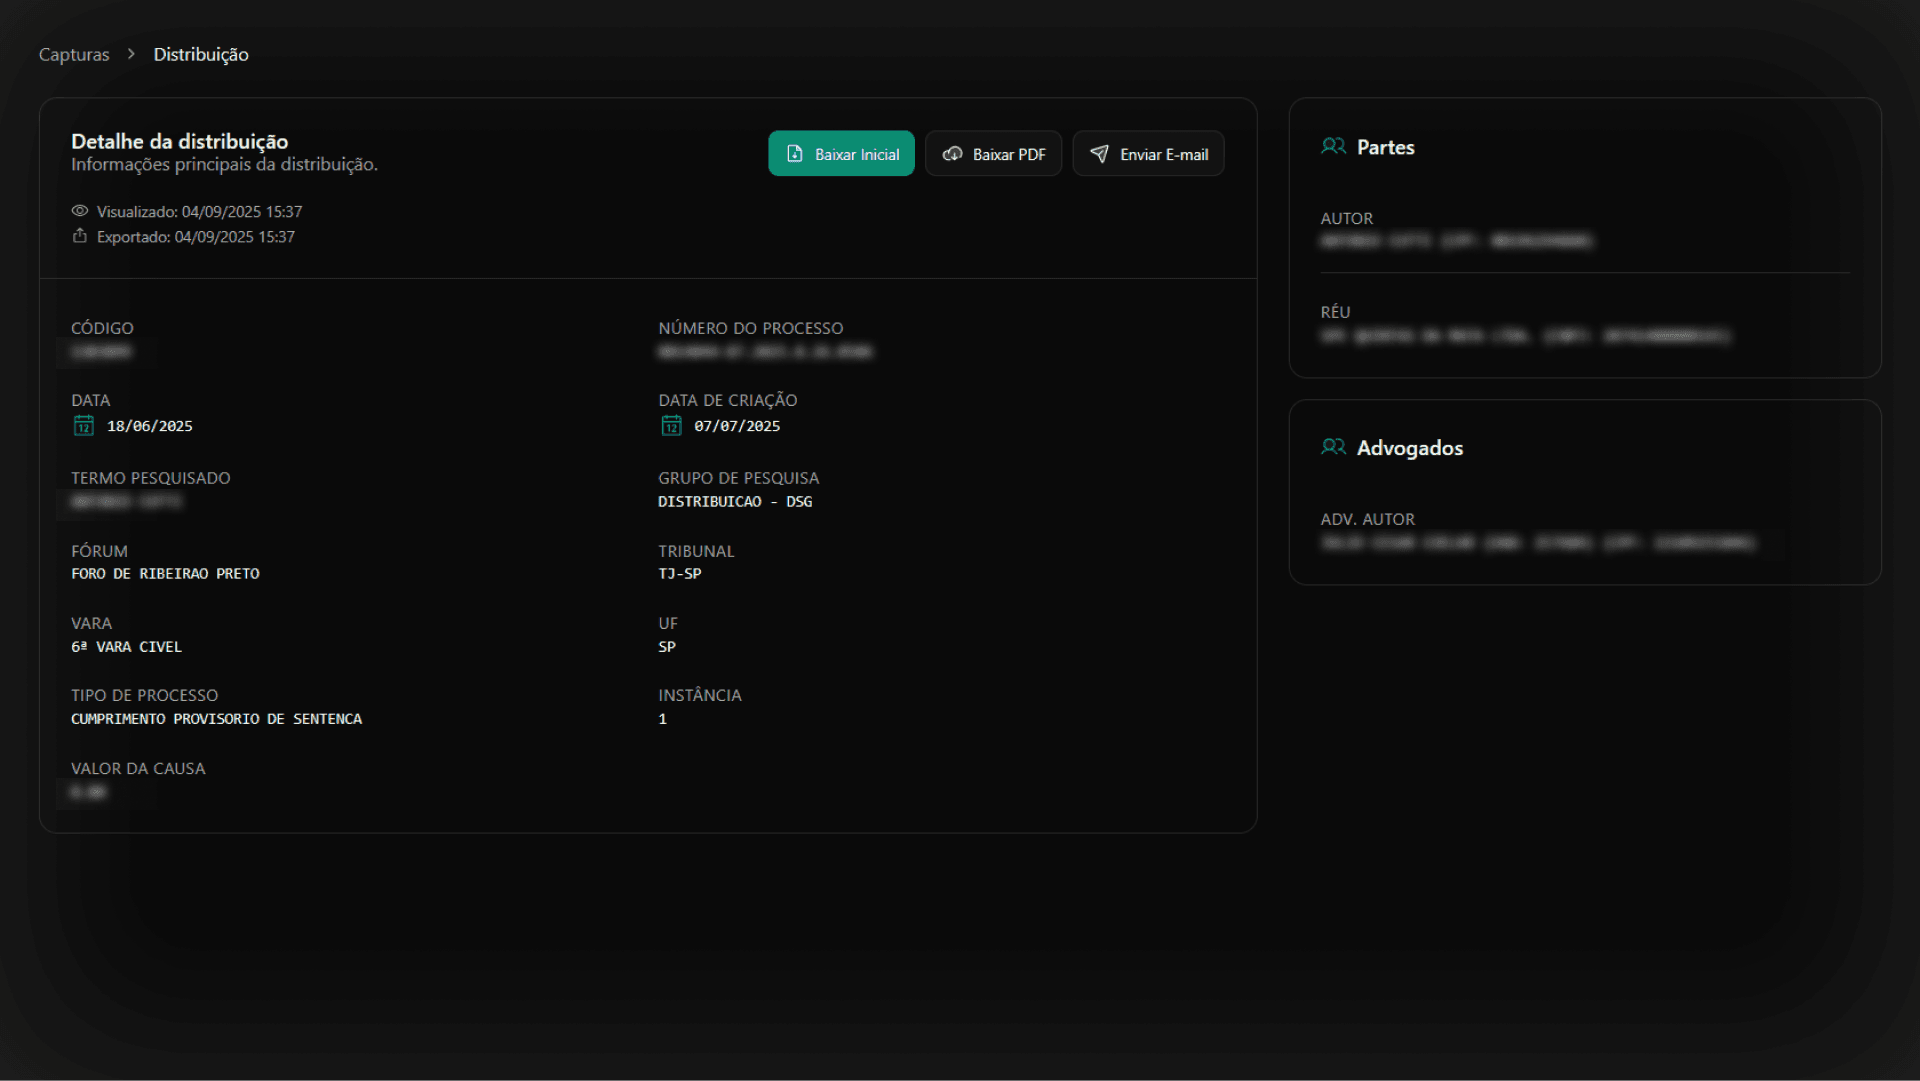Click the cloud download icon on Baixar PDF
1920x1081 pixels.
pos(952,154)
